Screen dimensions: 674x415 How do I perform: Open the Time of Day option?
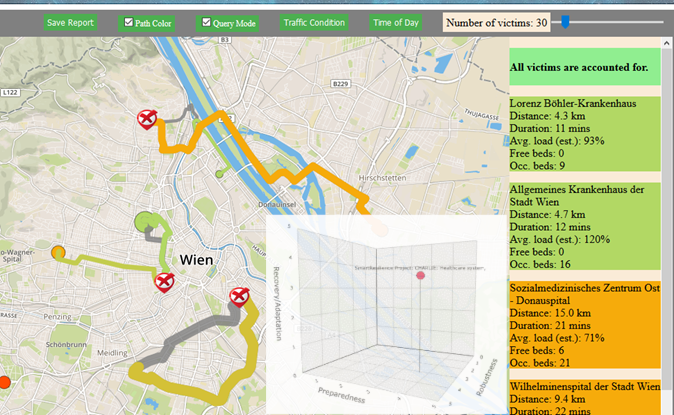[x=395, y=23]
